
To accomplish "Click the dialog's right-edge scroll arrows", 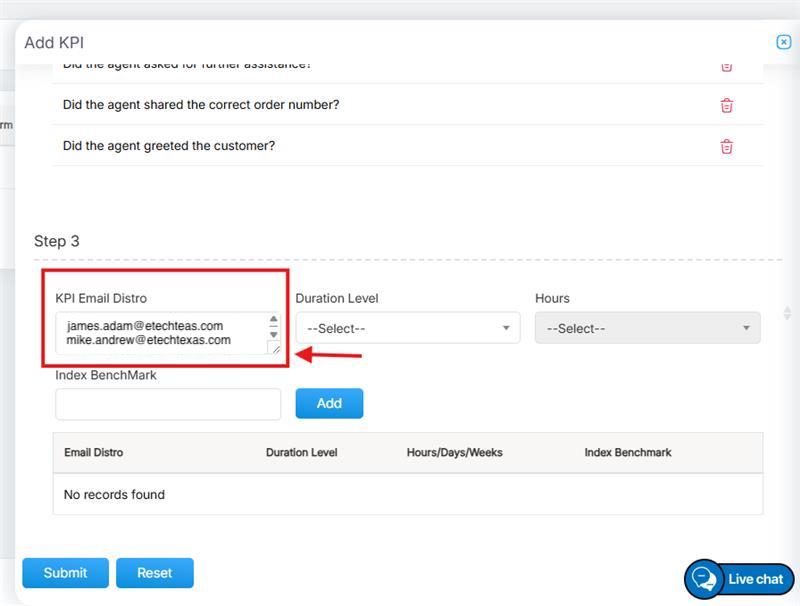I will 787,313.
